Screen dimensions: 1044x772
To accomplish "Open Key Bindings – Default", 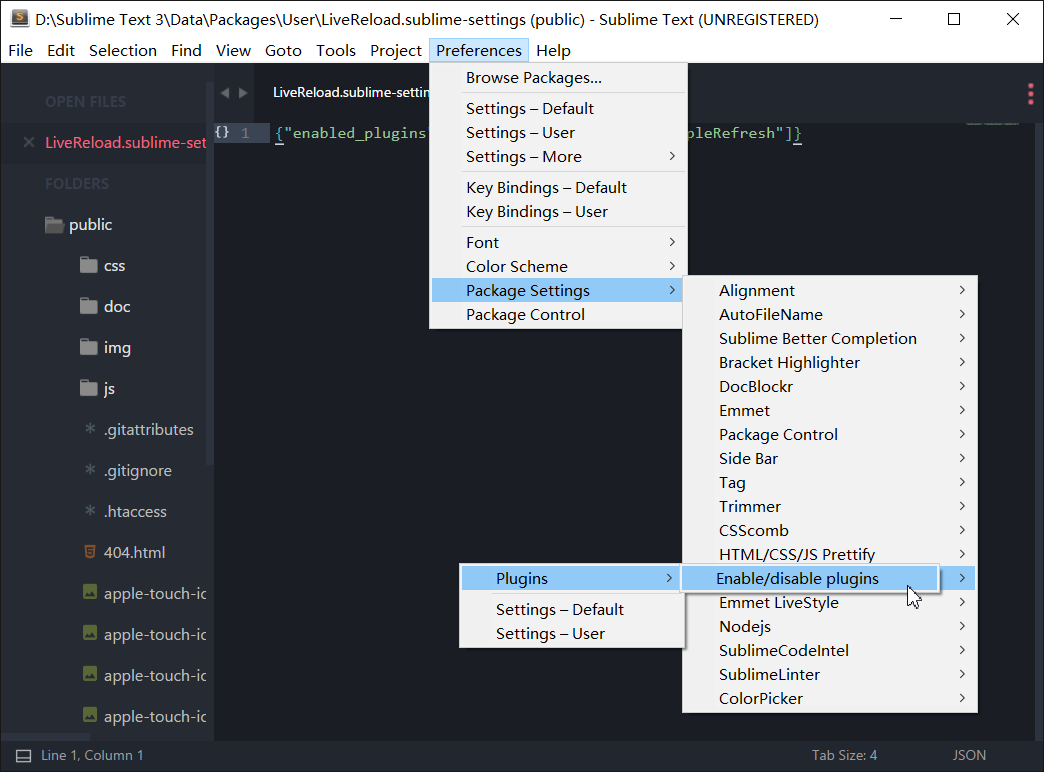I will [558, 188].
